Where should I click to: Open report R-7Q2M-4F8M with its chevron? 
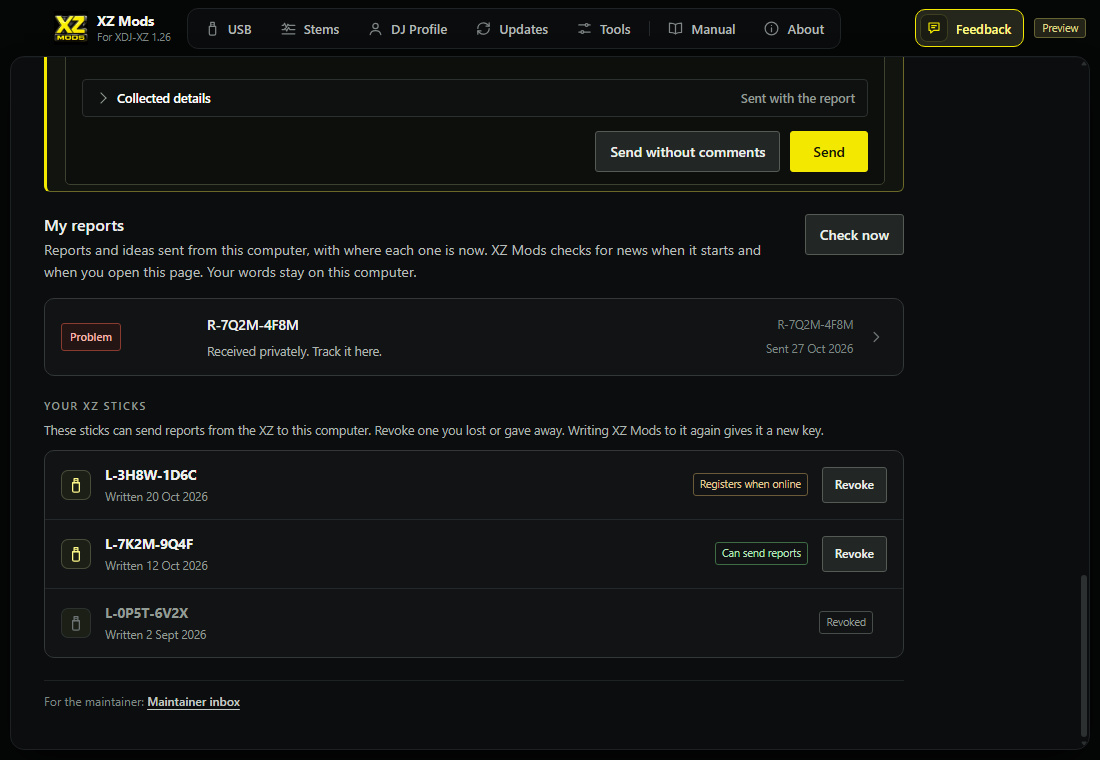tap(876, 337)
